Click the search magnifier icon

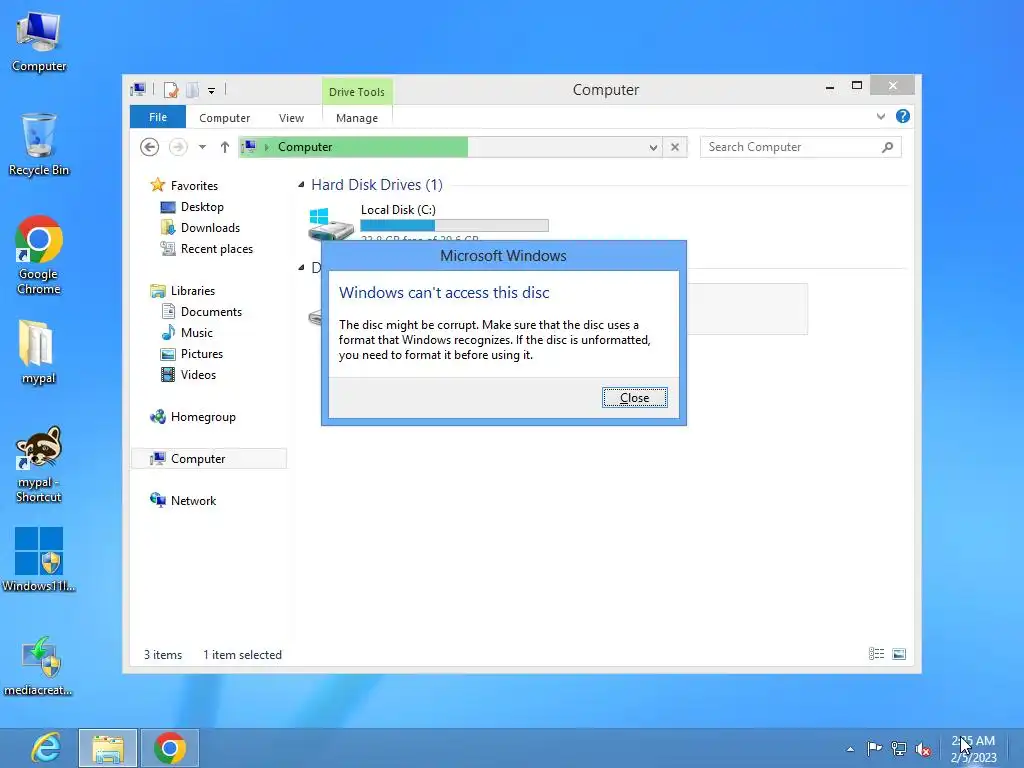tap(888, 147)
